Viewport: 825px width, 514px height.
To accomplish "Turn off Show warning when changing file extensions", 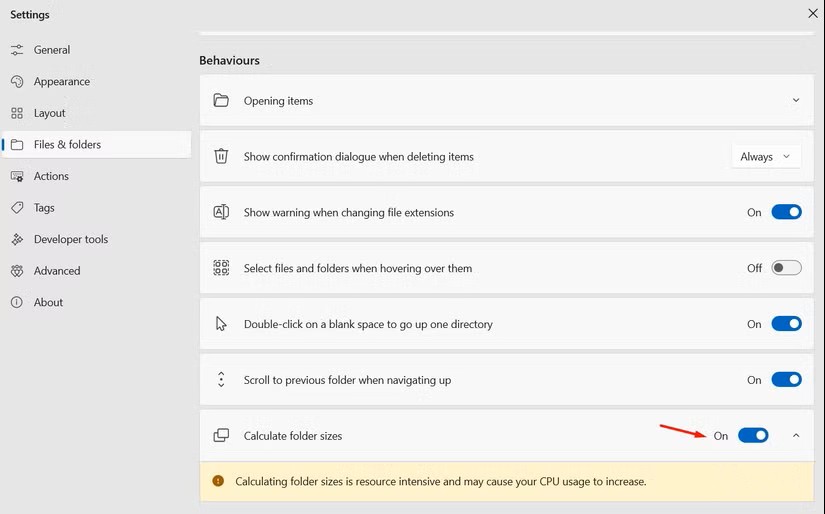I will click(786, 212).
